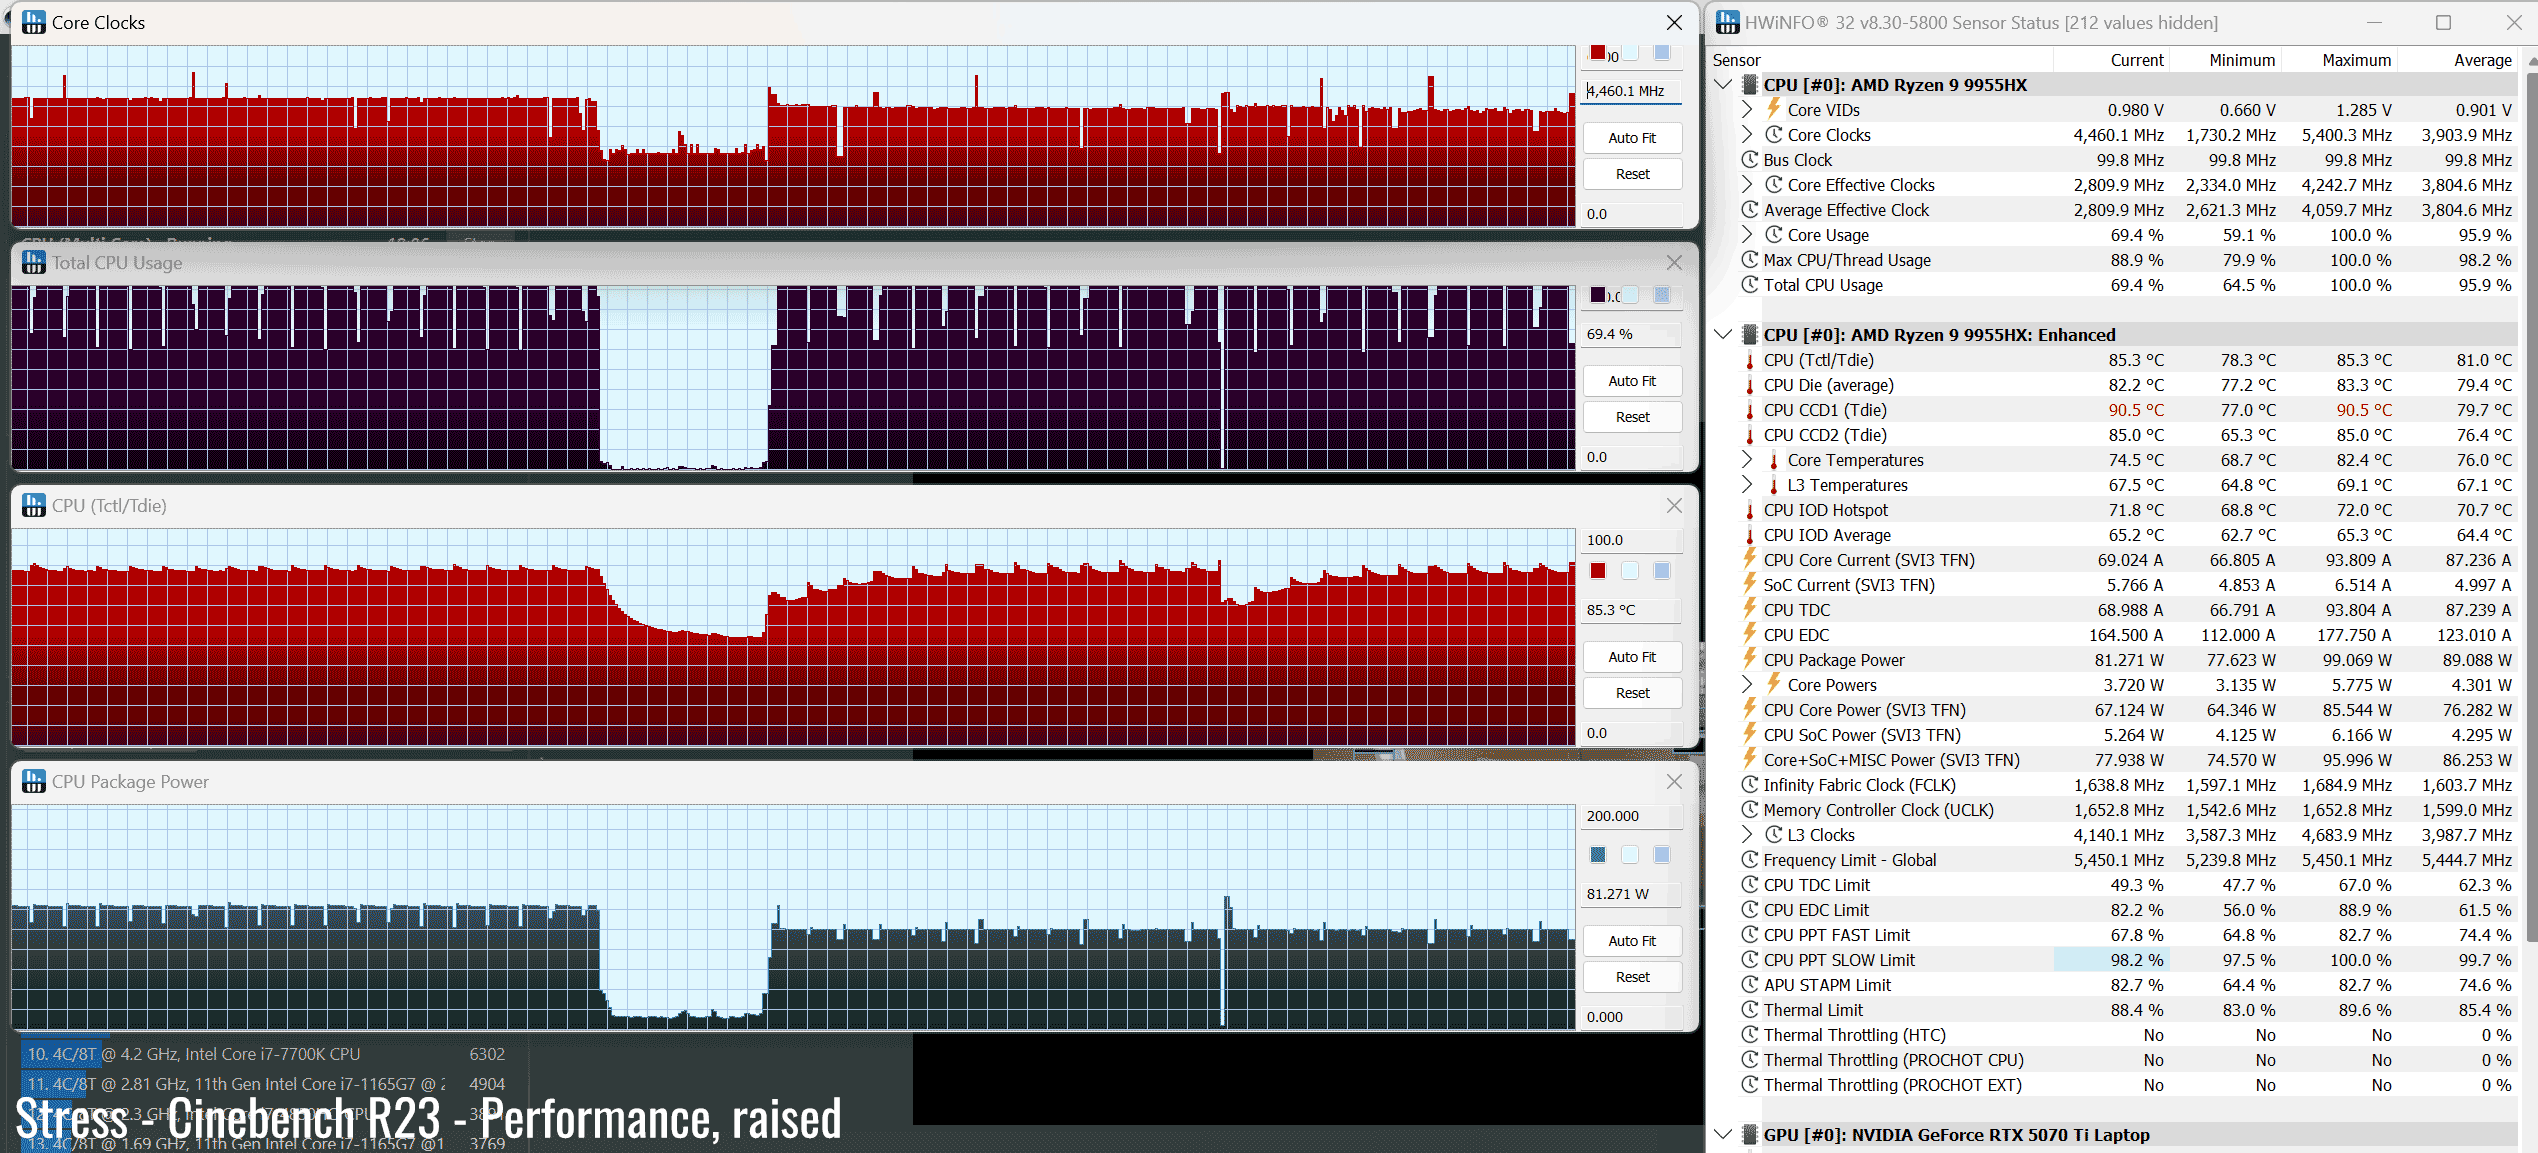Click the dark blue swatch in CPU Package Power graph
The image size is (2538, 1153).
pos(1597,855)
